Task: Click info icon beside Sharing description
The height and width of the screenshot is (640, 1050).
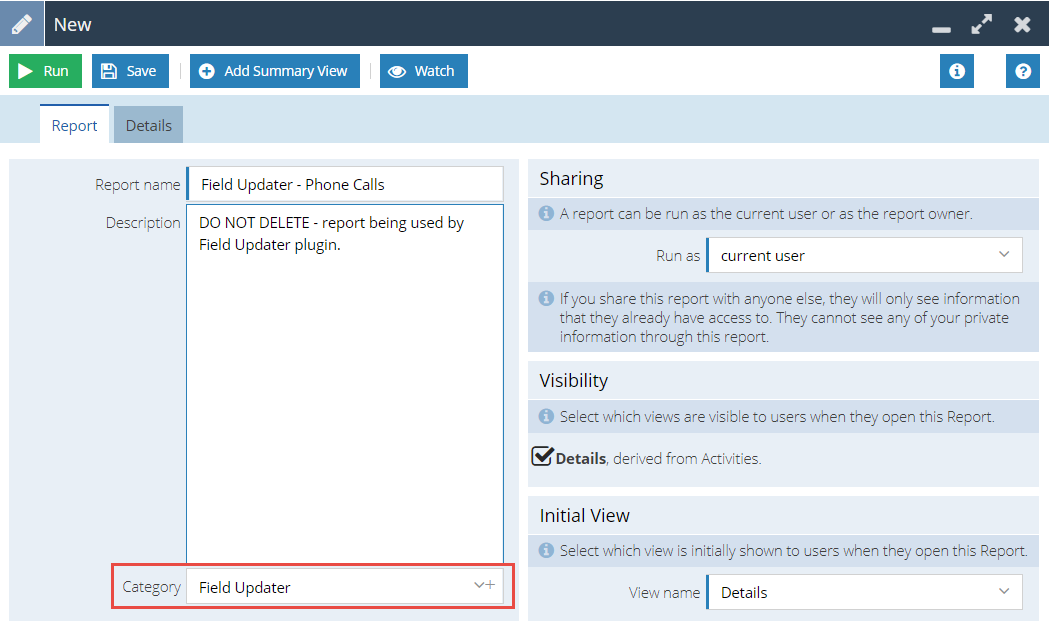Action: pos(546,213)
